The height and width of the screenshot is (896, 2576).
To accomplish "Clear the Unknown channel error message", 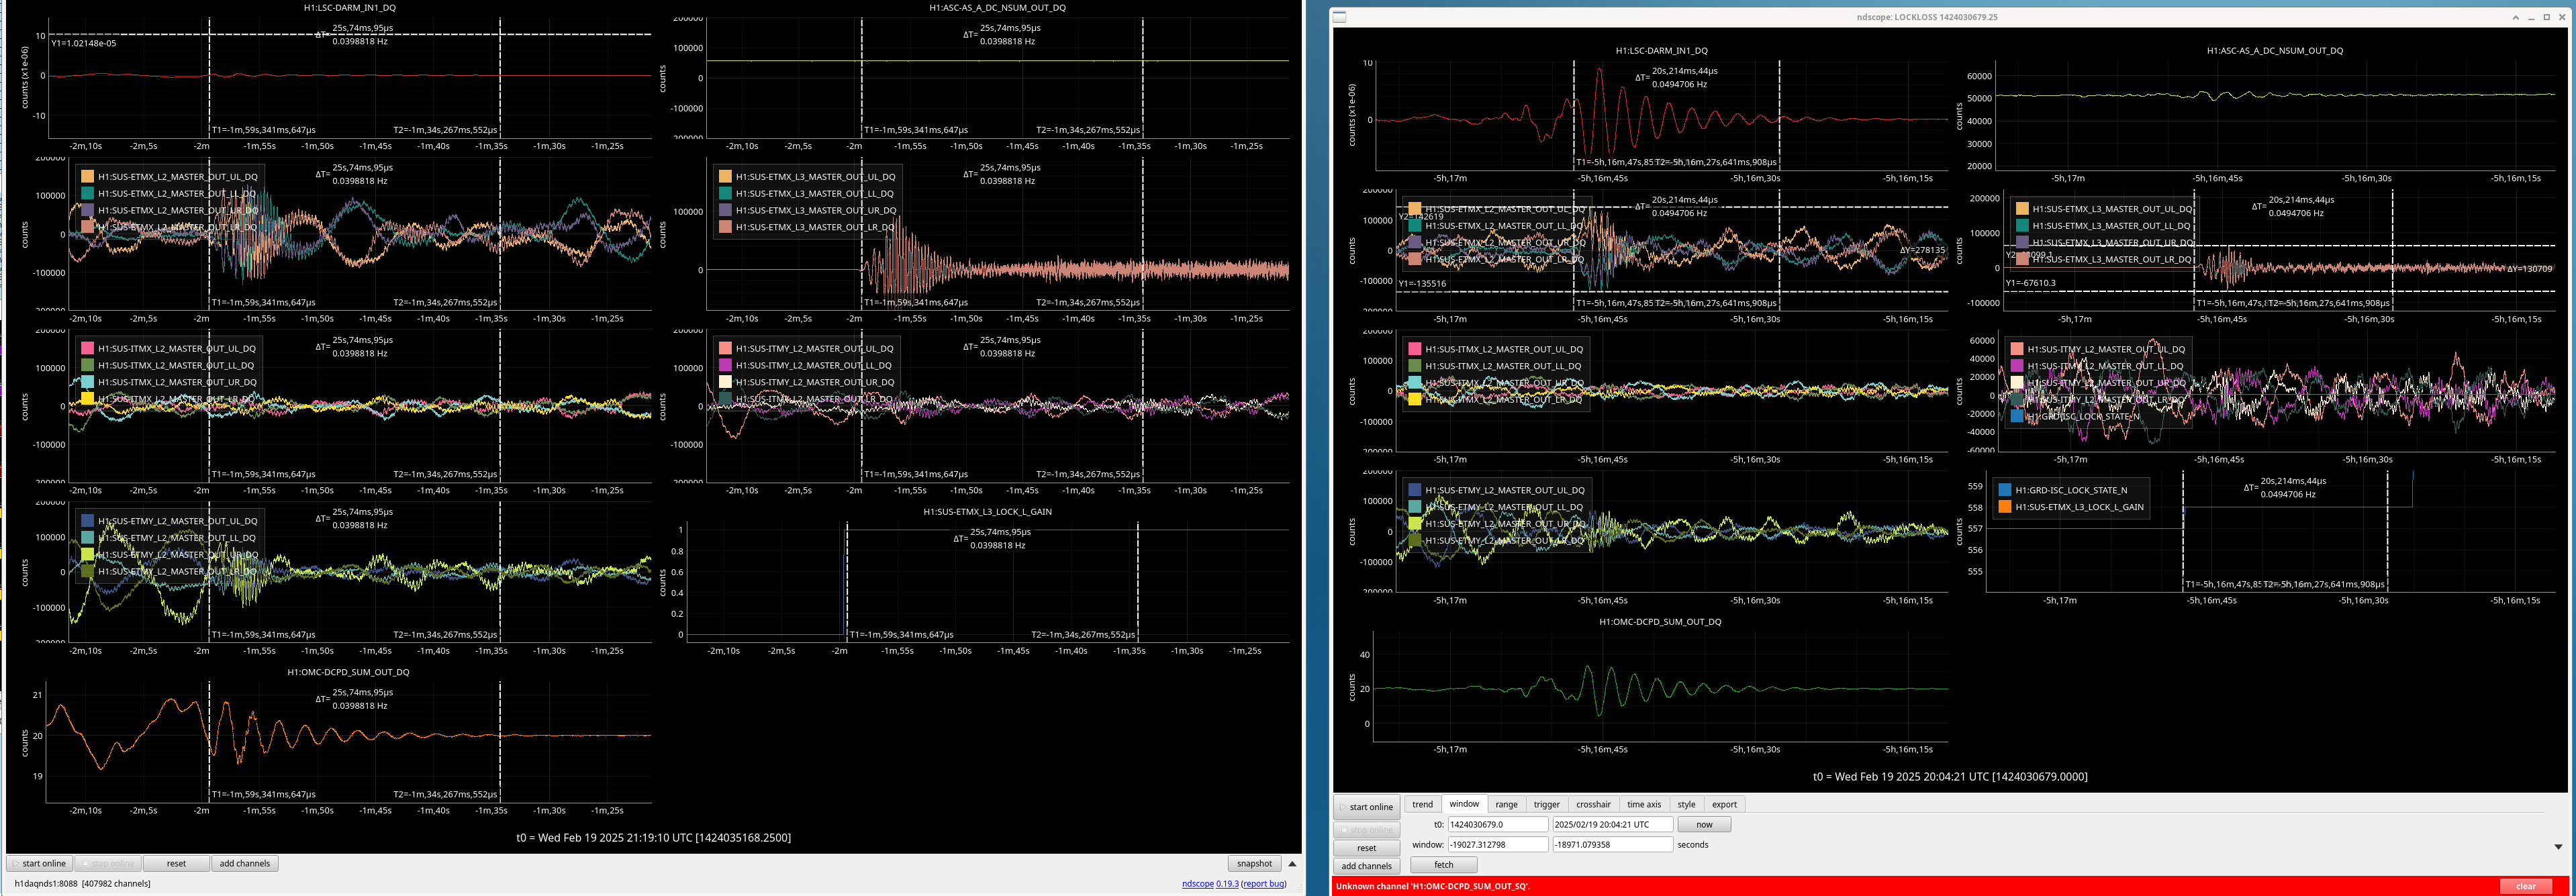I will point(2525,886).
